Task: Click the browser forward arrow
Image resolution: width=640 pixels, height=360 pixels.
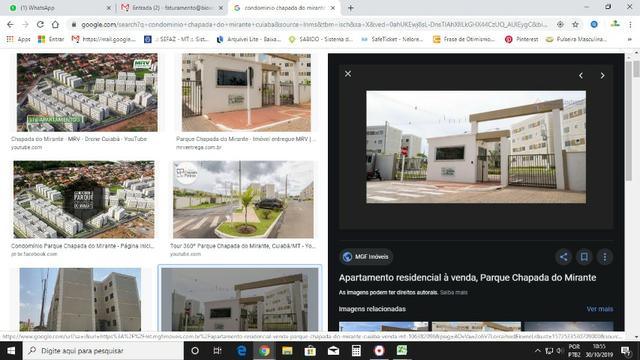Action: pyautogui.click(x=25, y=24)
